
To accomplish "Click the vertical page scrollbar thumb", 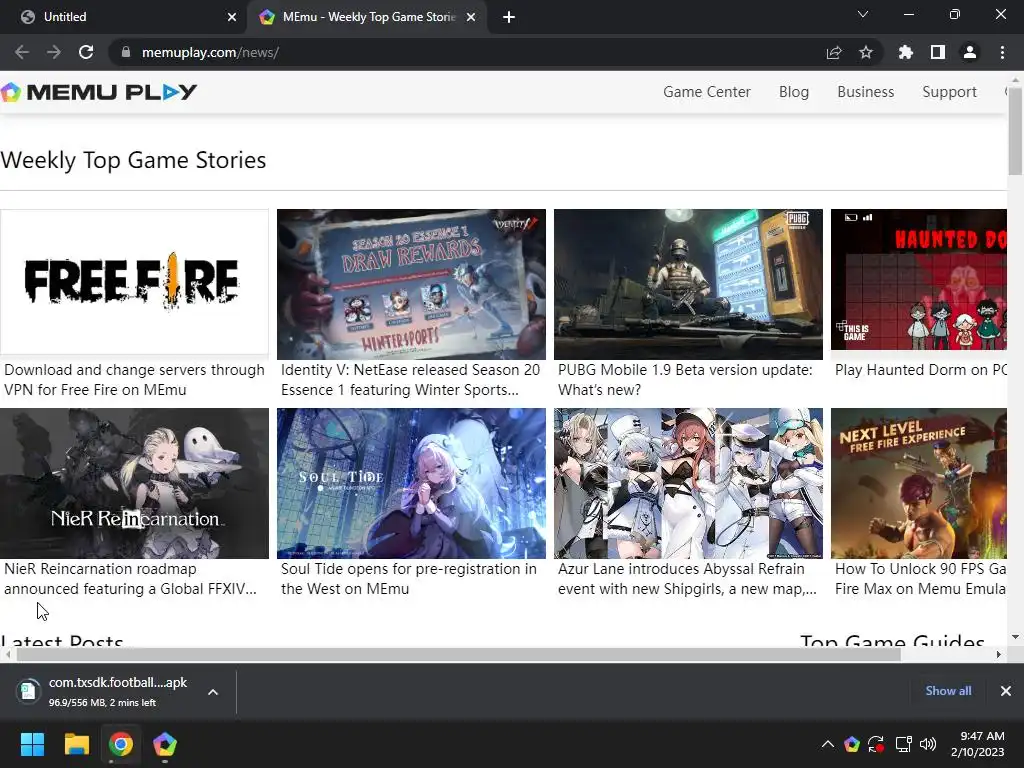I will coord(1015,131).
